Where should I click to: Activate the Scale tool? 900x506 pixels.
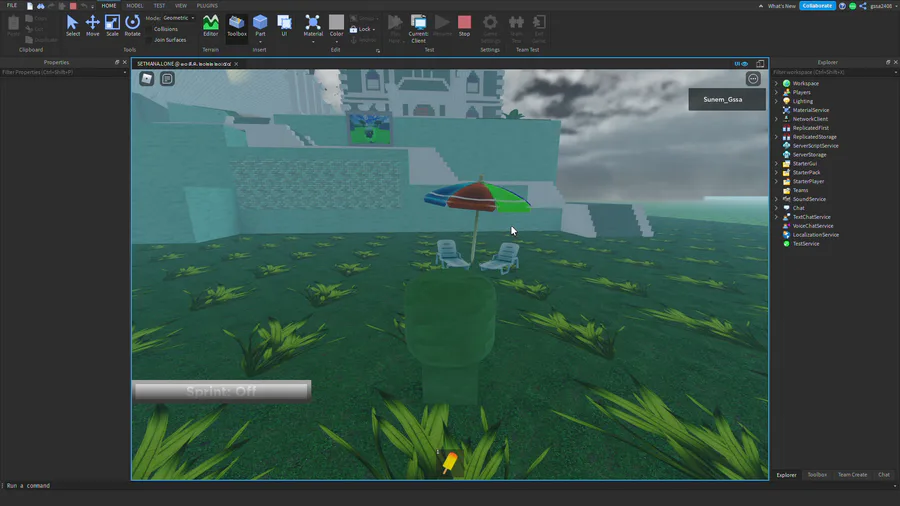point(112,26)
